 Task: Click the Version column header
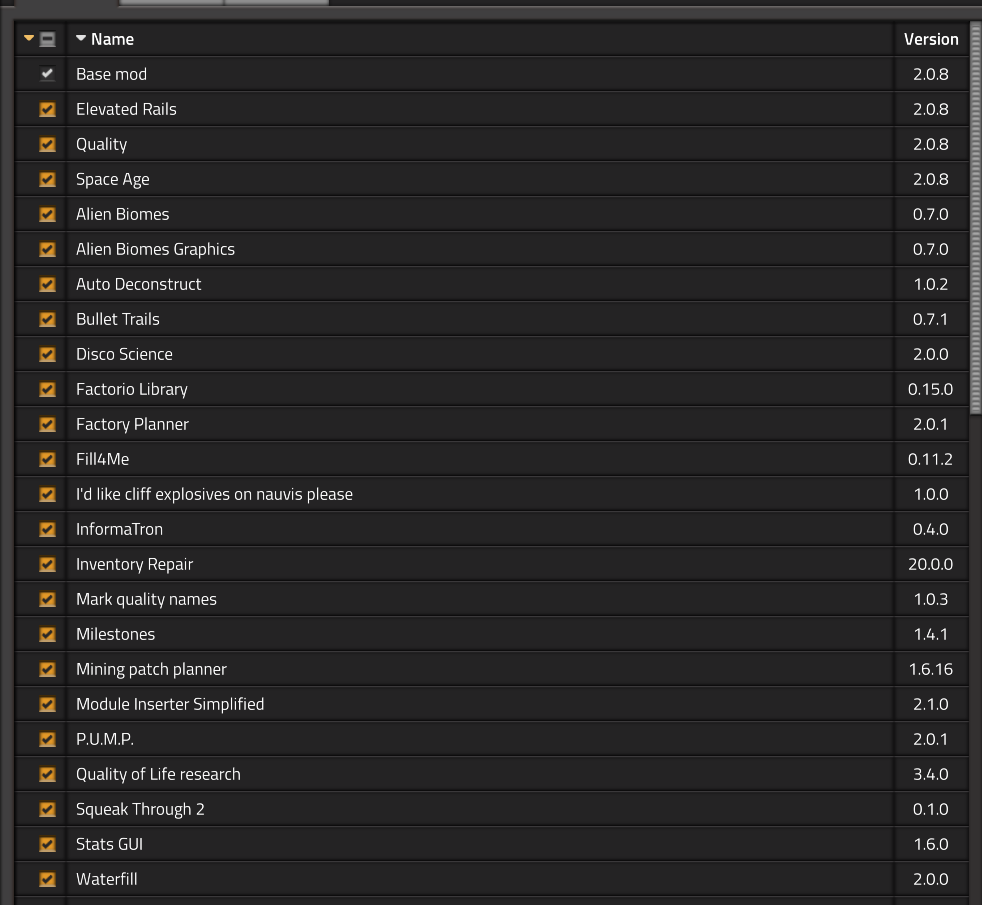931,39
